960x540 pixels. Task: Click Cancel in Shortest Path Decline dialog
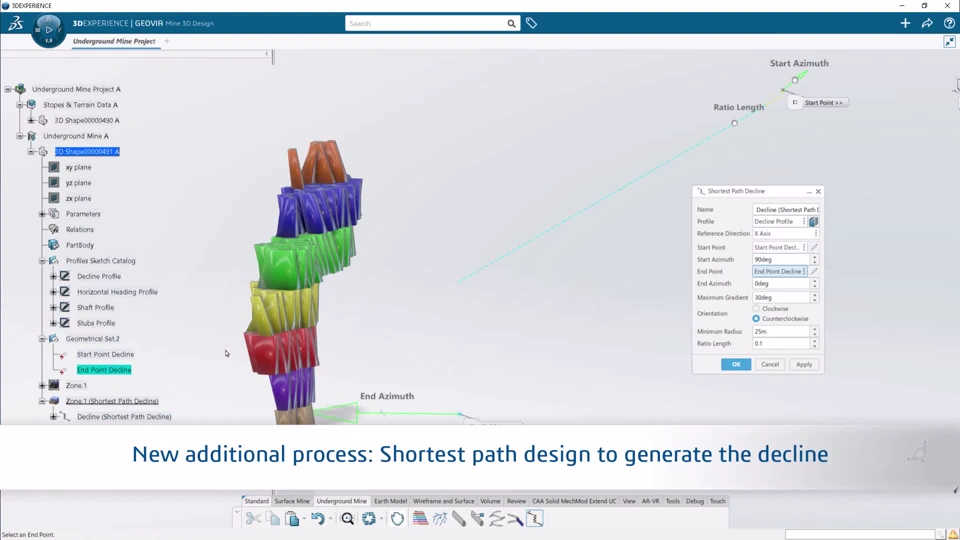770,364
